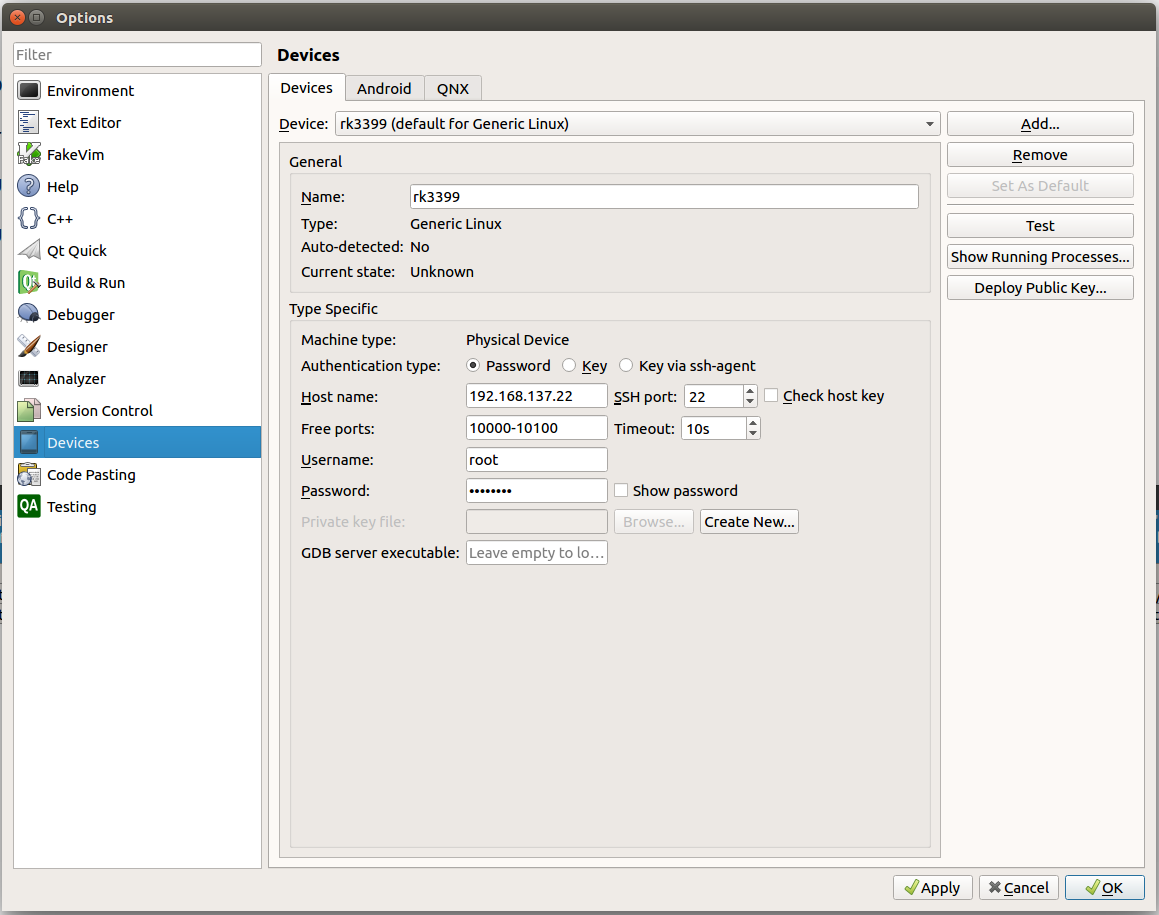This screenshot has height=915, width=1159.
Task: Decrease the Timeout spinner value
Action: (753, 434)
